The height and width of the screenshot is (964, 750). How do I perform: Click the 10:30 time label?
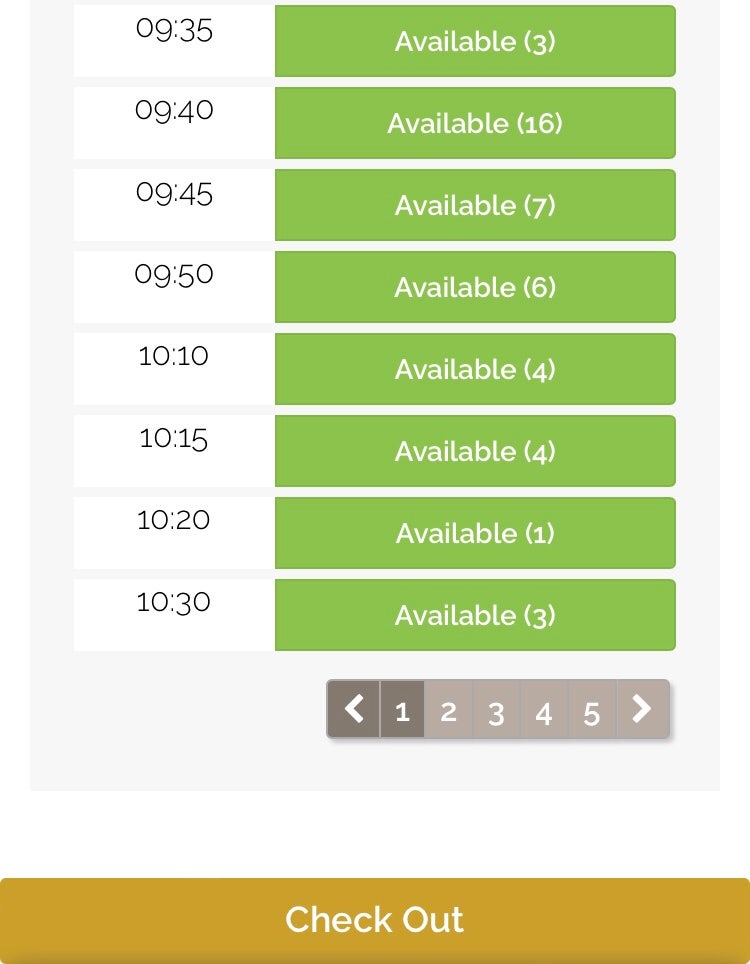coord(173,602)
